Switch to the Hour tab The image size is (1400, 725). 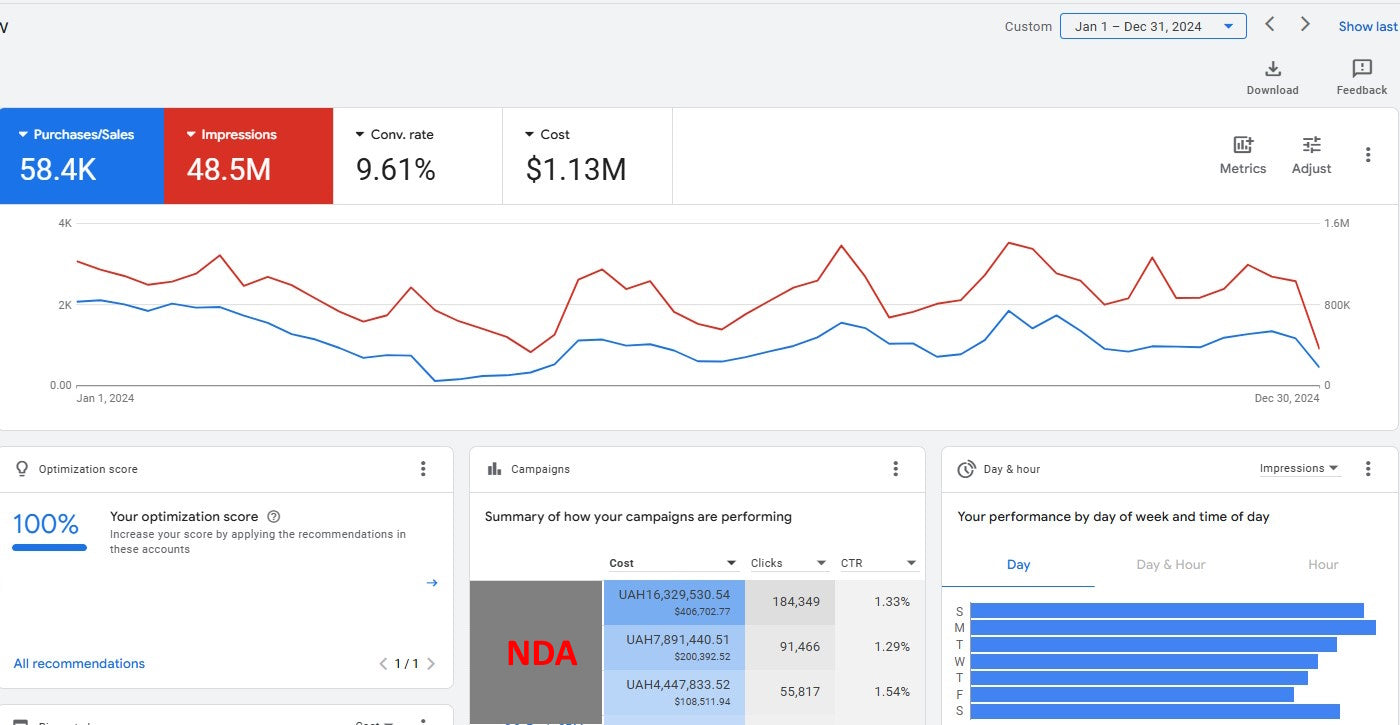click(1322, 565)
